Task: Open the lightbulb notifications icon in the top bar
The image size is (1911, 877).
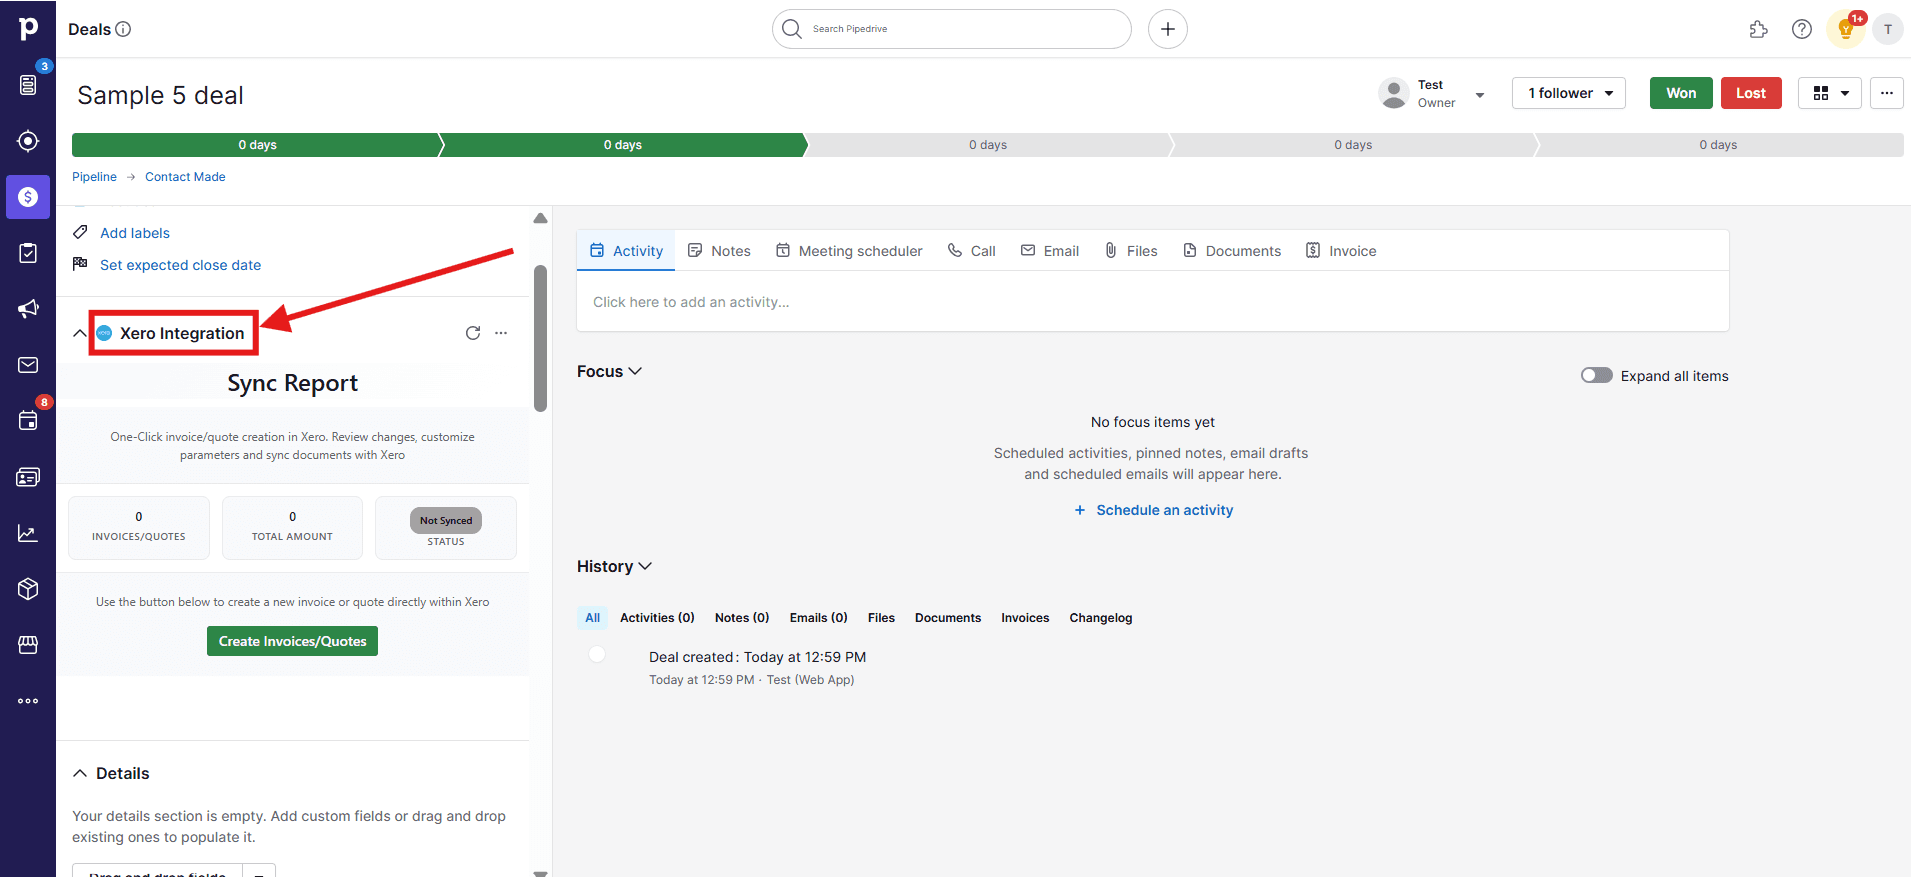Action: (1846, 29)
